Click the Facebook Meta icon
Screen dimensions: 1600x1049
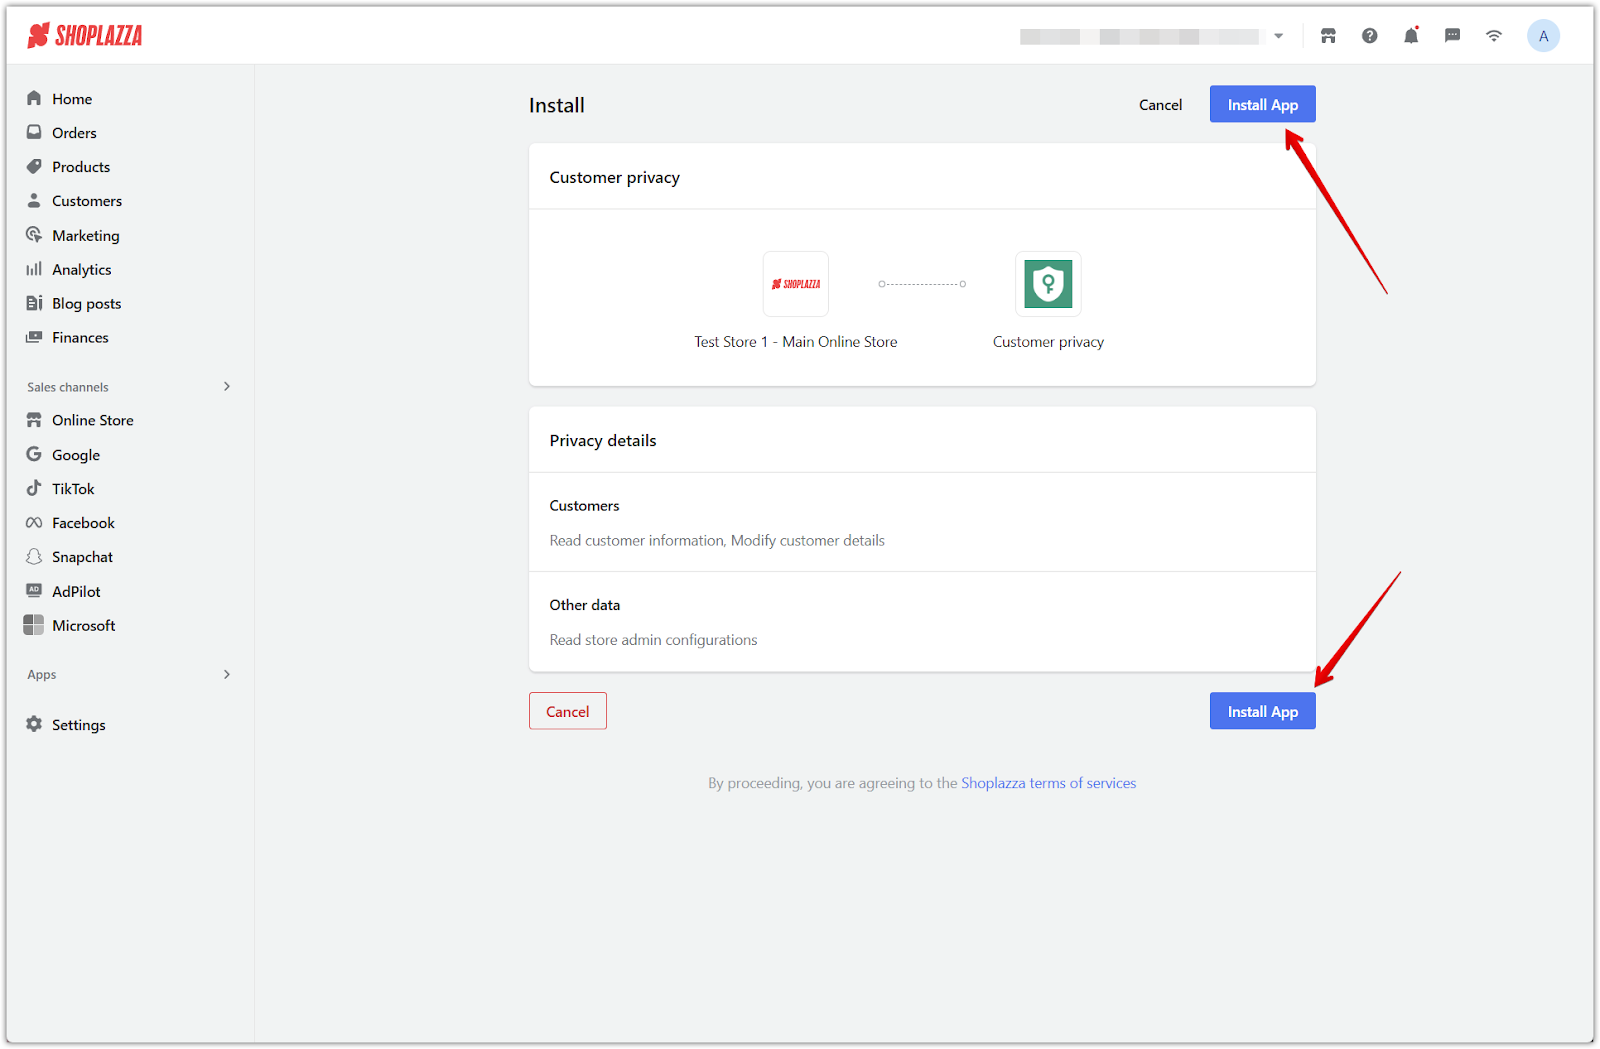click(34, 523)
